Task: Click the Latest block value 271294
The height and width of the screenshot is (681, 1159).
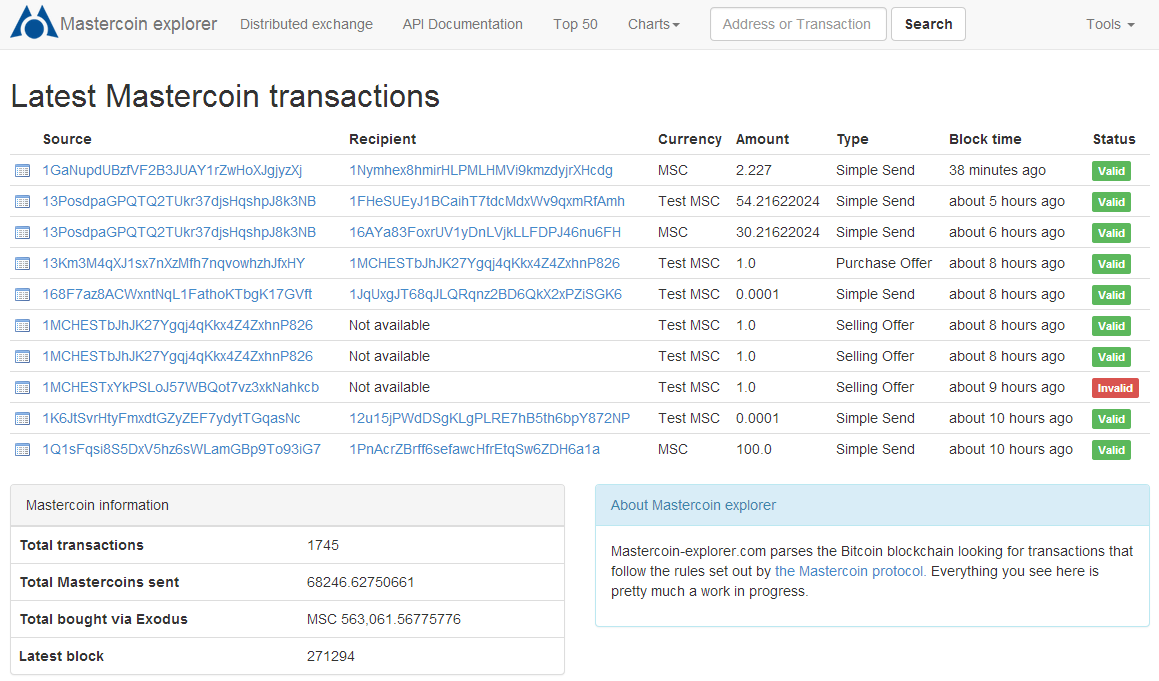Action: [330, 657]
